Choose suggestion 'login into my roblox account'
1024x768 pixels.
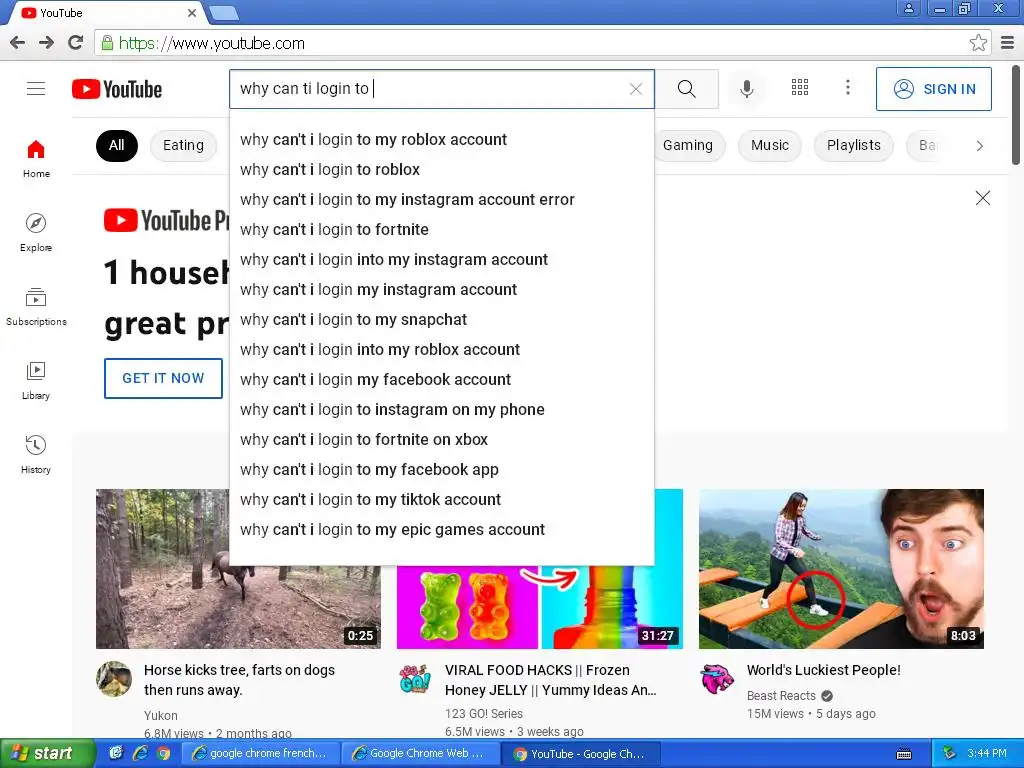tap(441, 350)
